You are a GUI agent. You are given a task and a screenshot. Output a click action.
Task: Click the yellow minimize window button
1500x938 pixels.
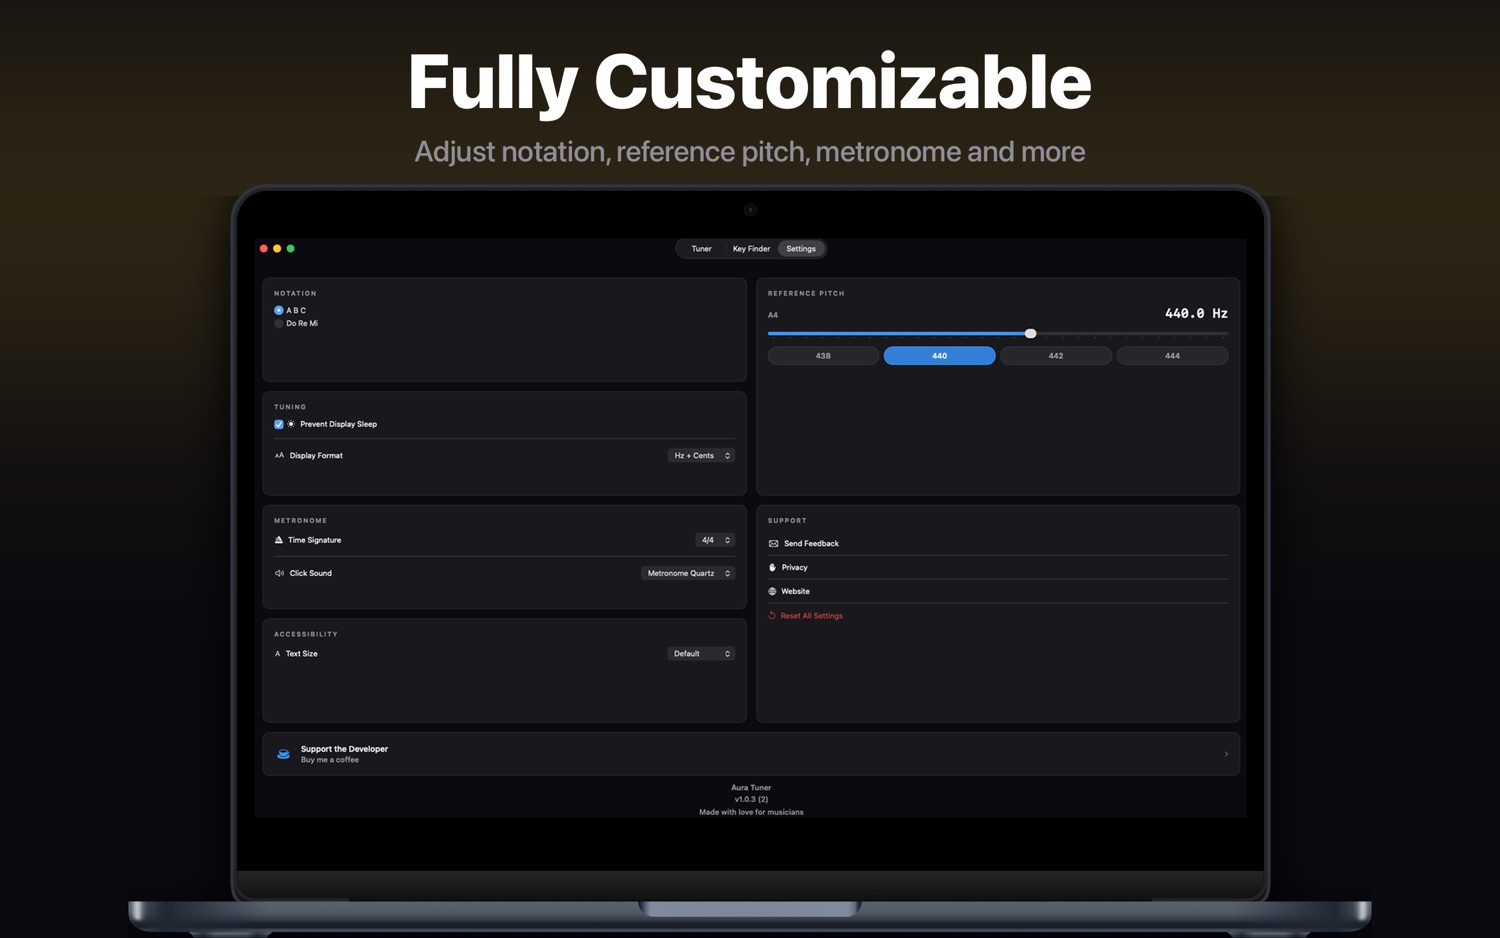click(x=277, y=249)
